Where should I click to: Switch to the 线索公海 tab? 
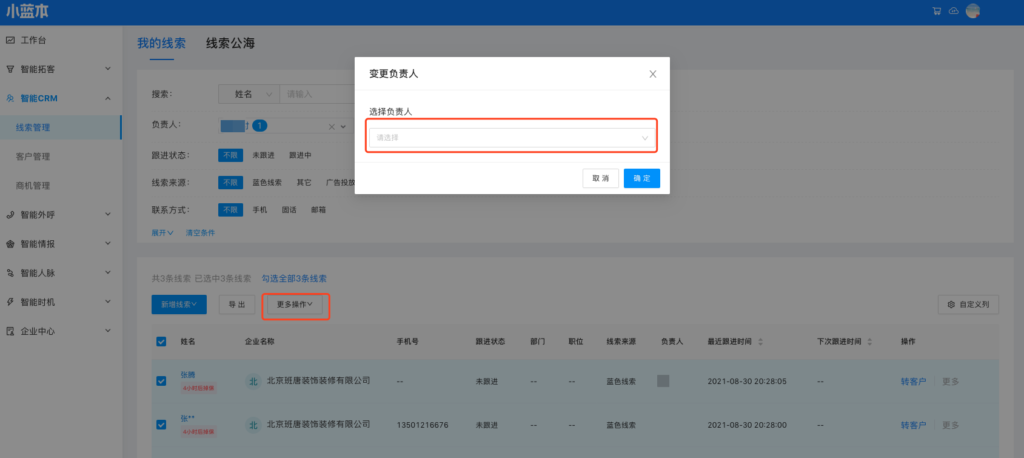click(230, 43)
